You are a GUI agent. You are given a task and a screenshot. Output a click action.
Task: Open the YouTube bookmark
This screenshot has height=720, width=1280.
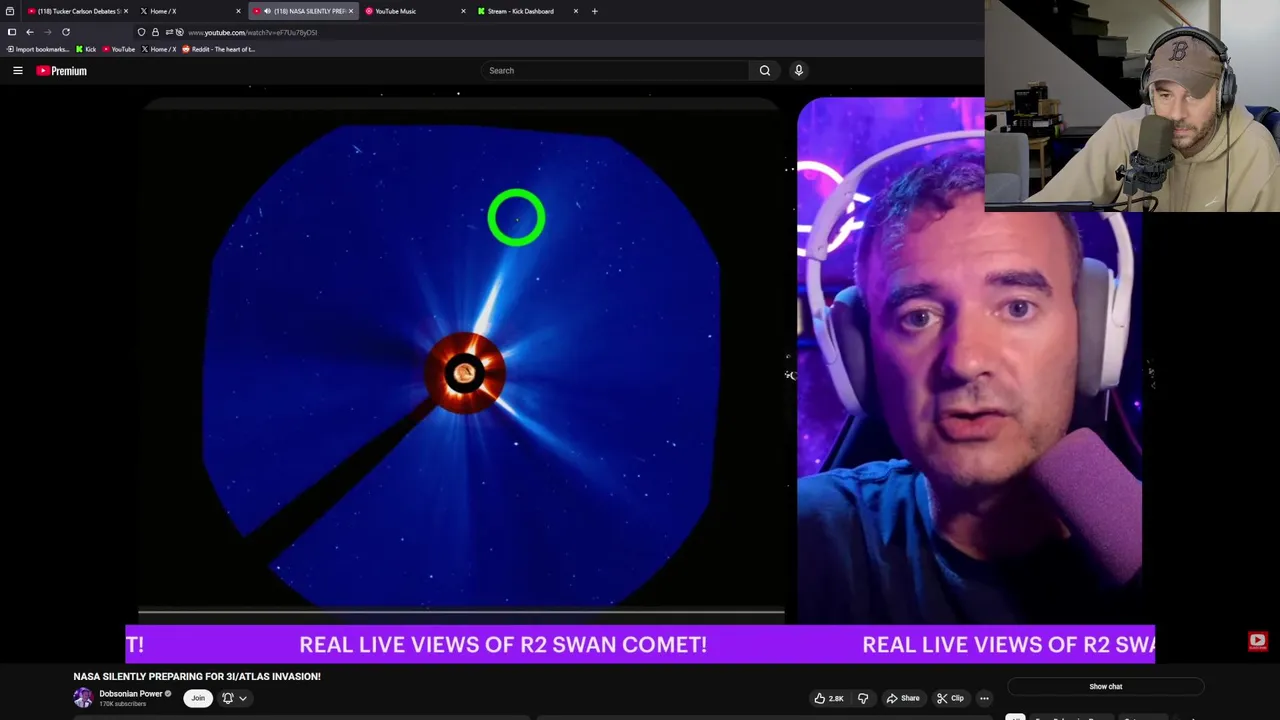119,49
